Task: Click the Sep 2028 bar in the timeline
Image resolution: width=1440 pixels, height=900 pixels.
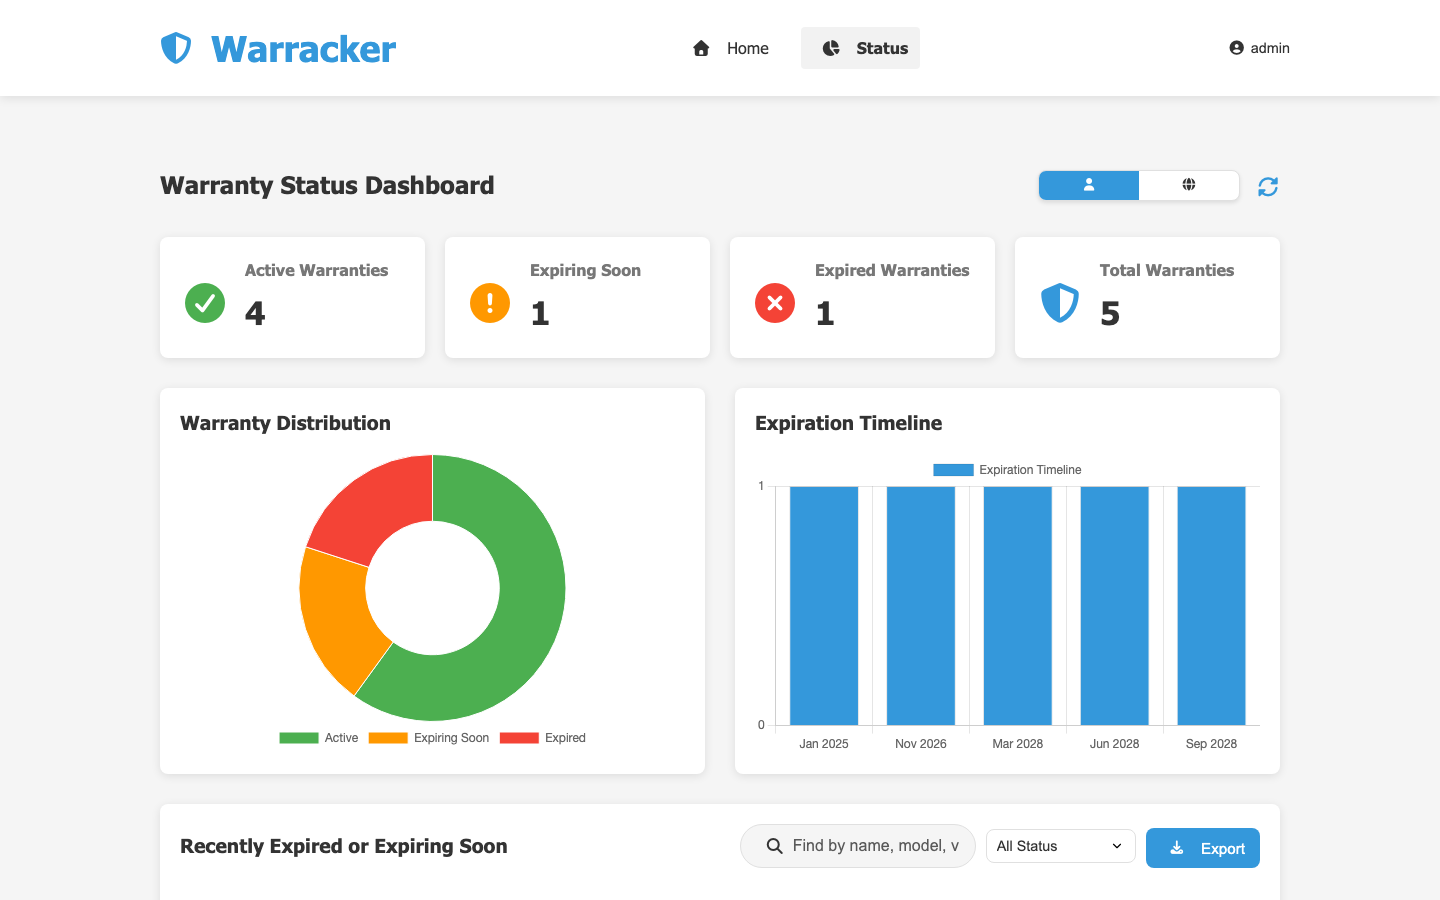Action: [1212, 606]
